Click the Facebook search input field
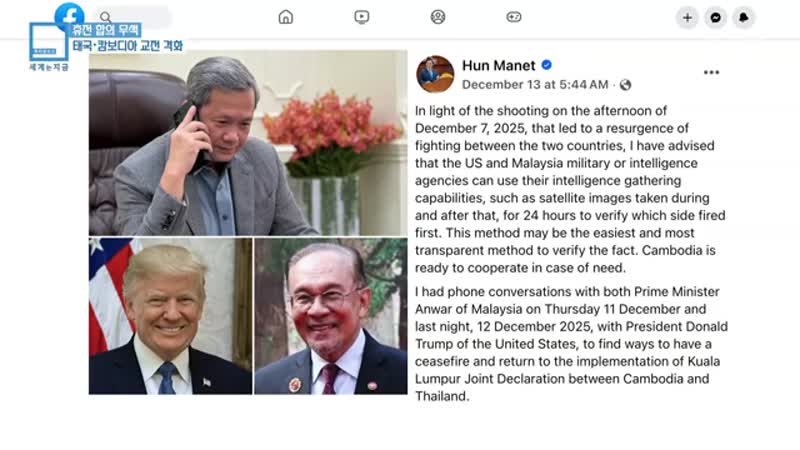The height and width of the screenshot is (450, 800). [x=134, y=17]
